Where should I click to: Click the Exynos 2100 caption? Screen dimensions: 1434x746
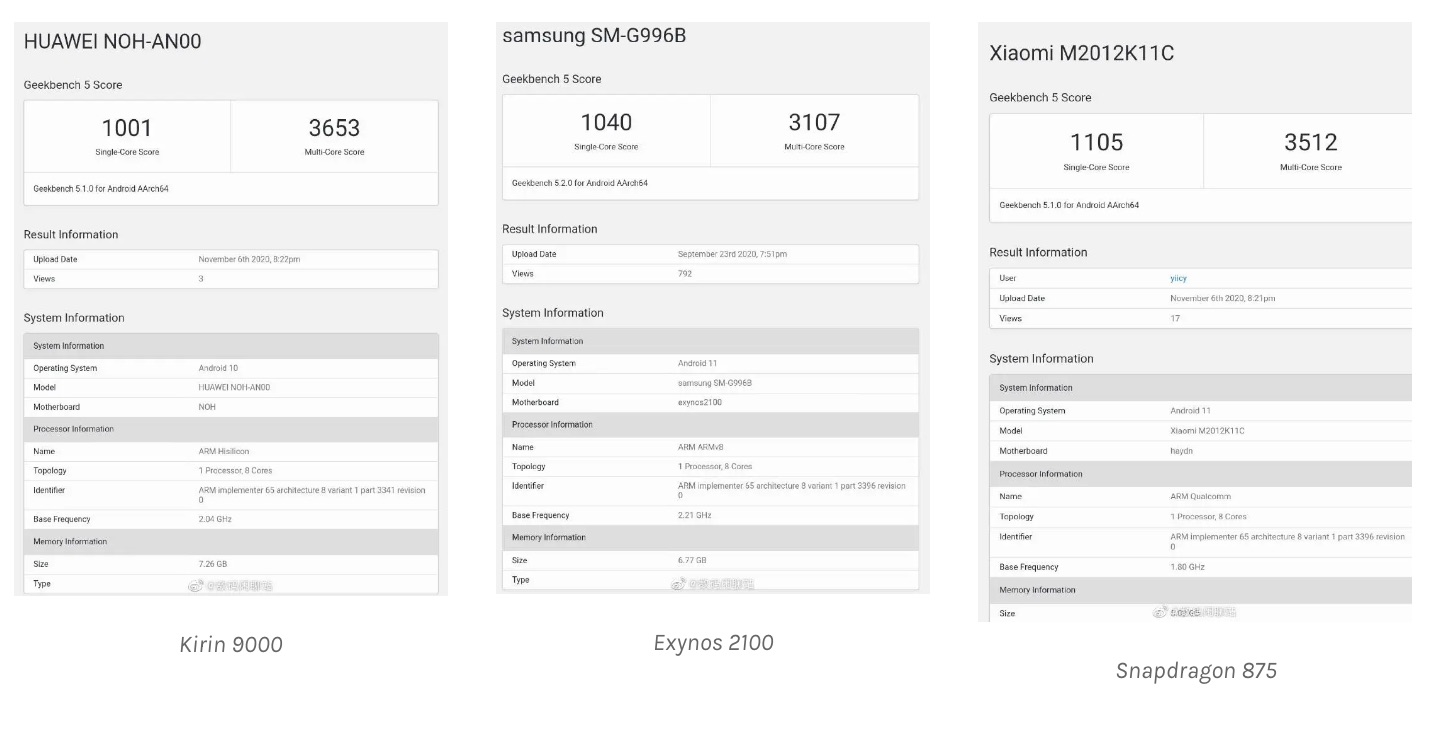point(713,643)
